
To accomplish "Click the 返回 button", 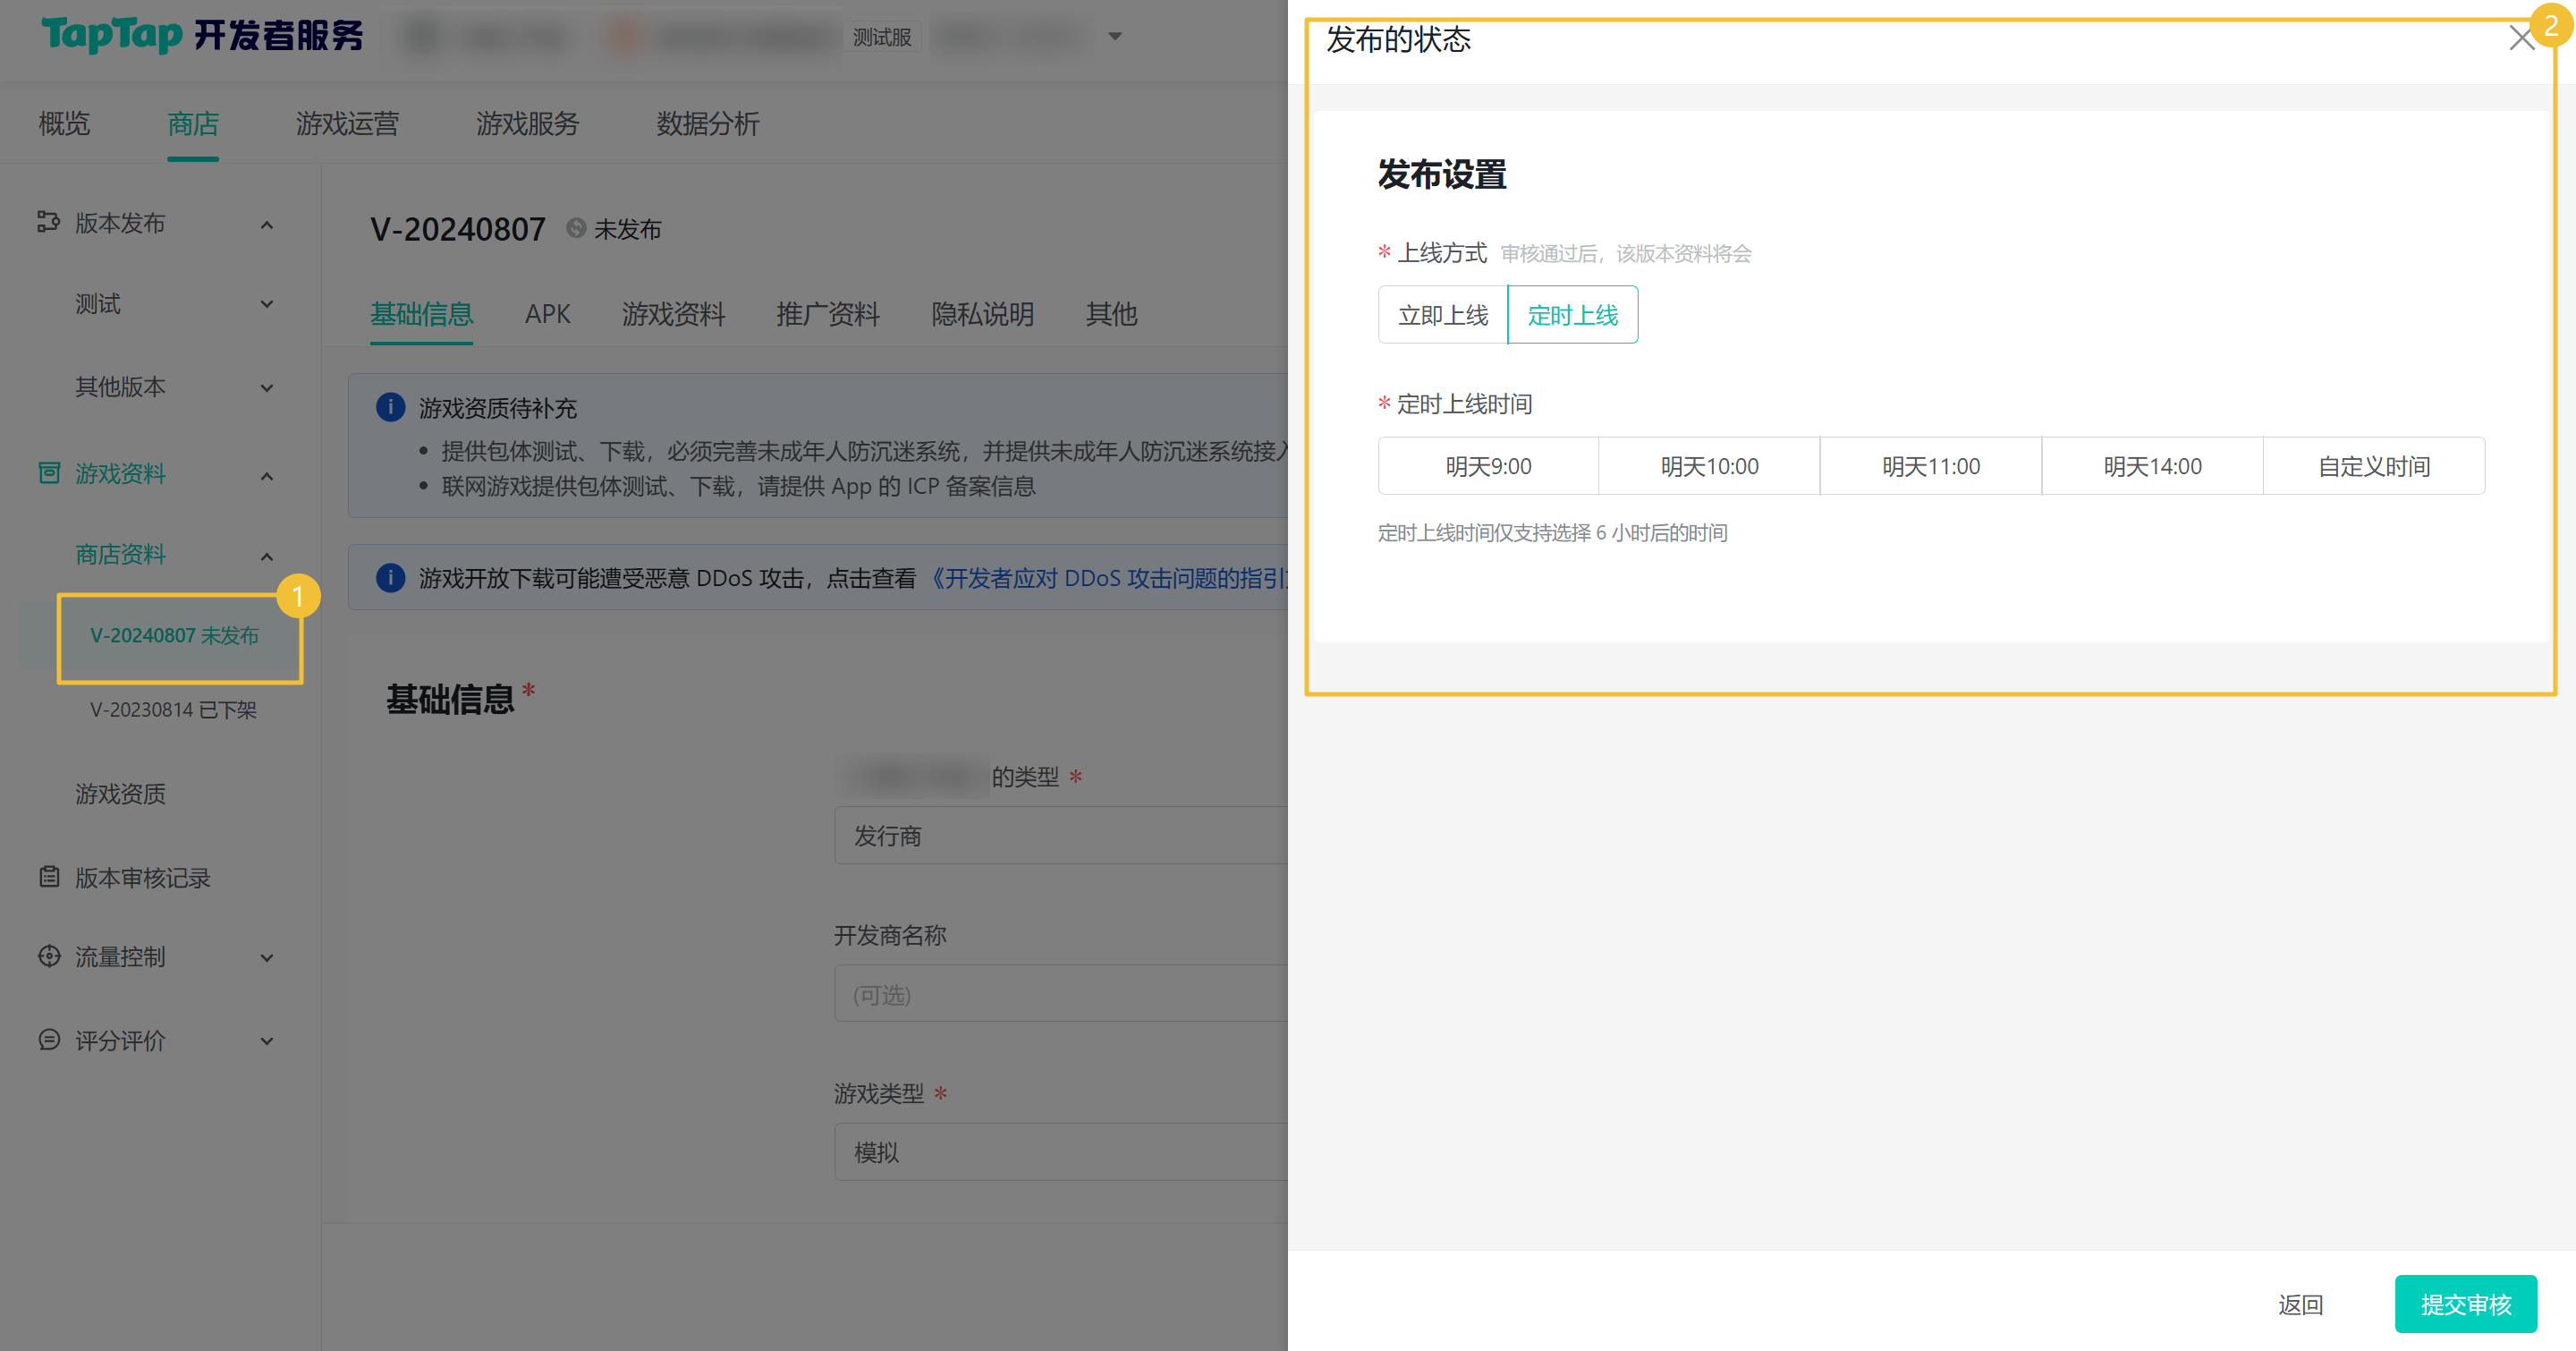I will point(2300,1304).
